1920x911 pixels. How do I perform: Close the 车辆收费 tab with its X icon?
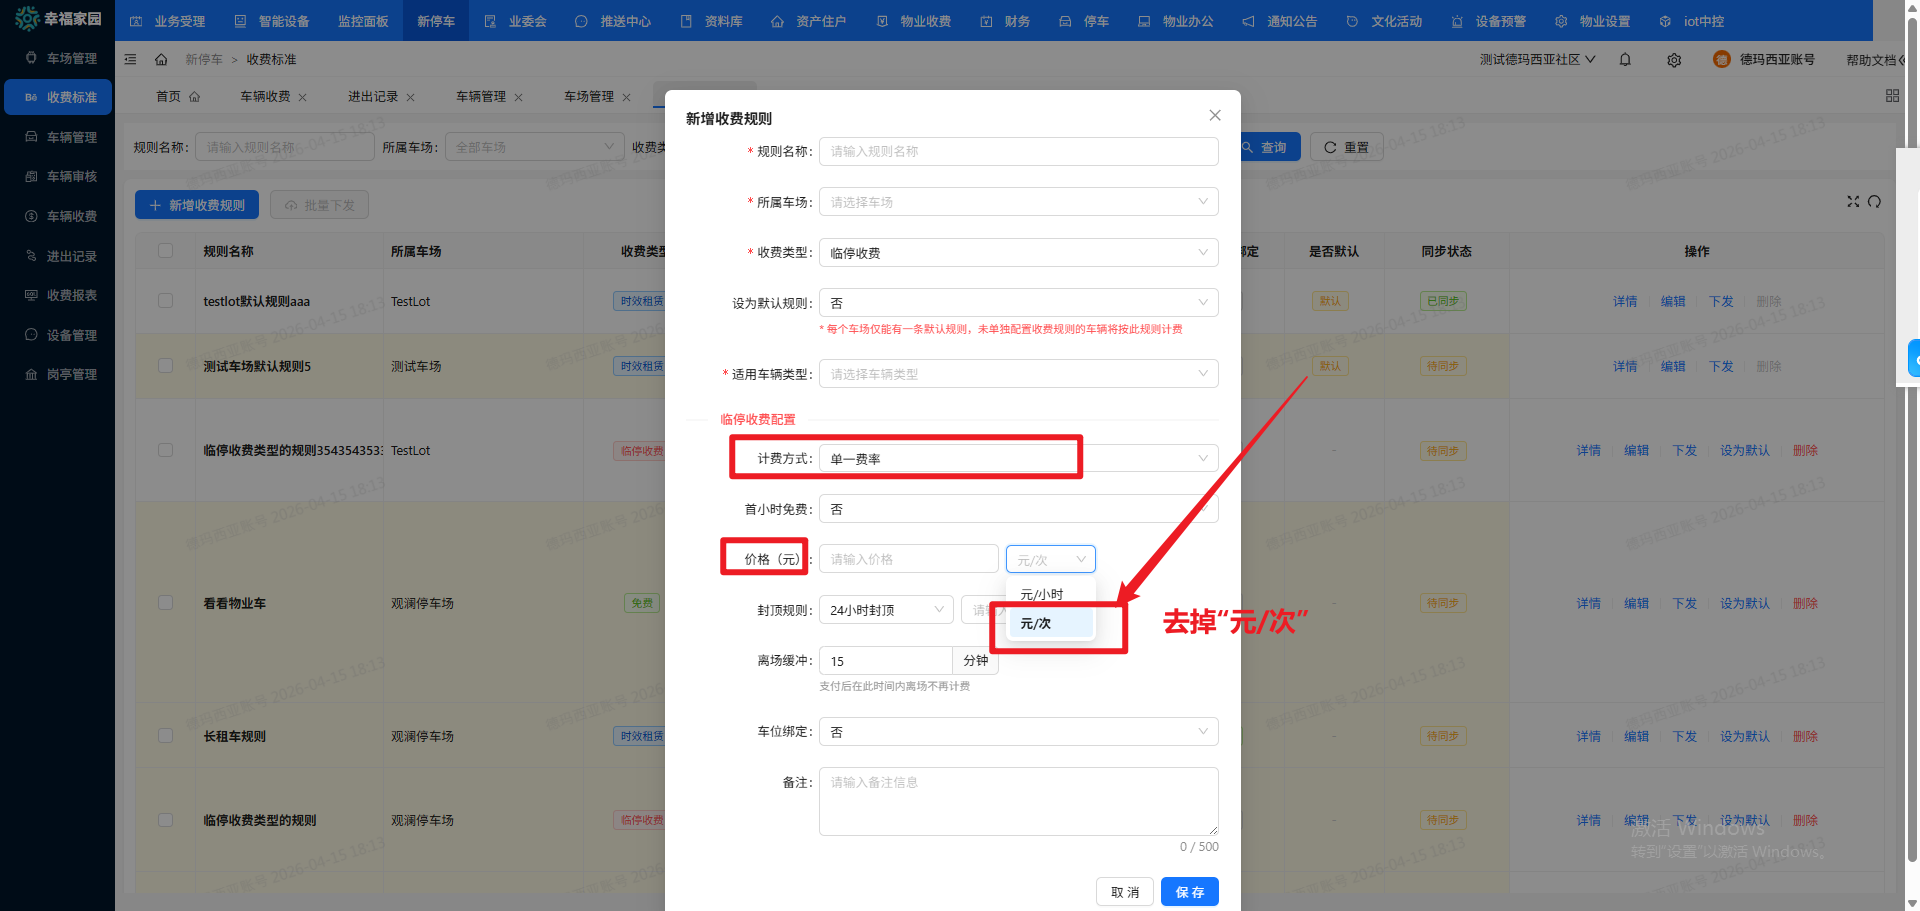(303, 98)
